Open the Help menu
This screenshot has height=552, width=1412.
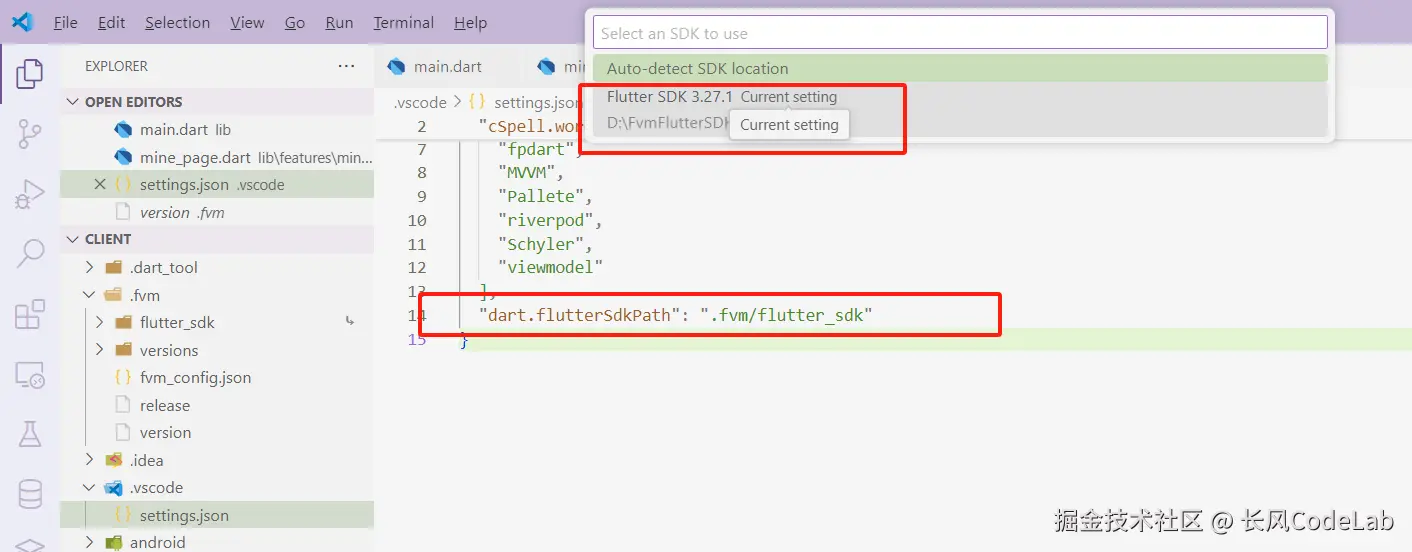tap(470, 22)
